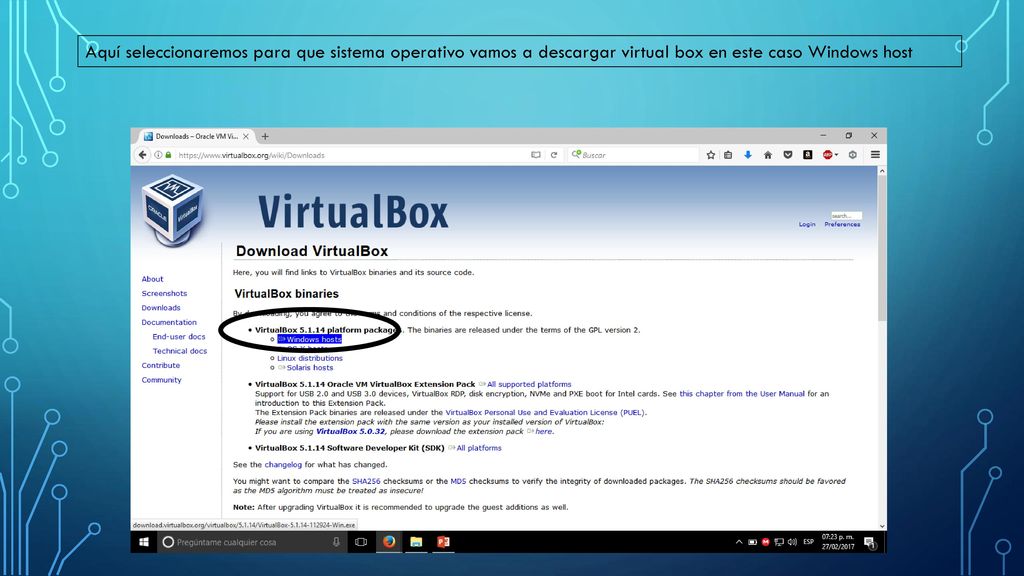Click the battery icon in system tray
Image resolution: width=1024 pixels, height=576 pixels.
coord(752,542)
